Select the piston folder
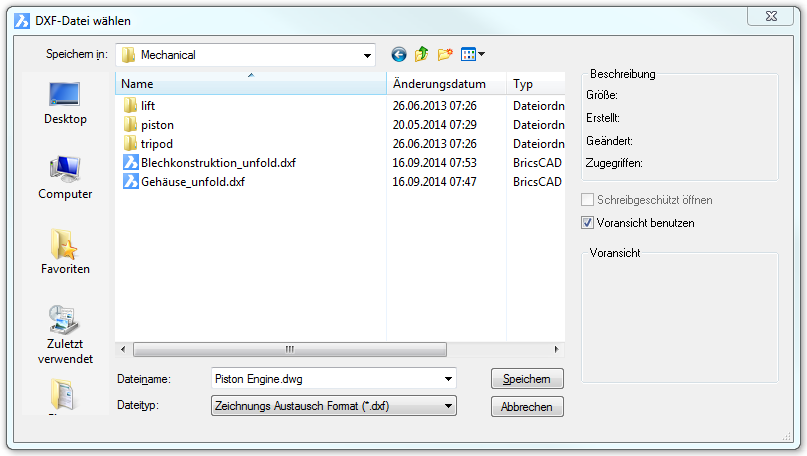The width and height of the screenshot is (807, 456). click(157, 125)
